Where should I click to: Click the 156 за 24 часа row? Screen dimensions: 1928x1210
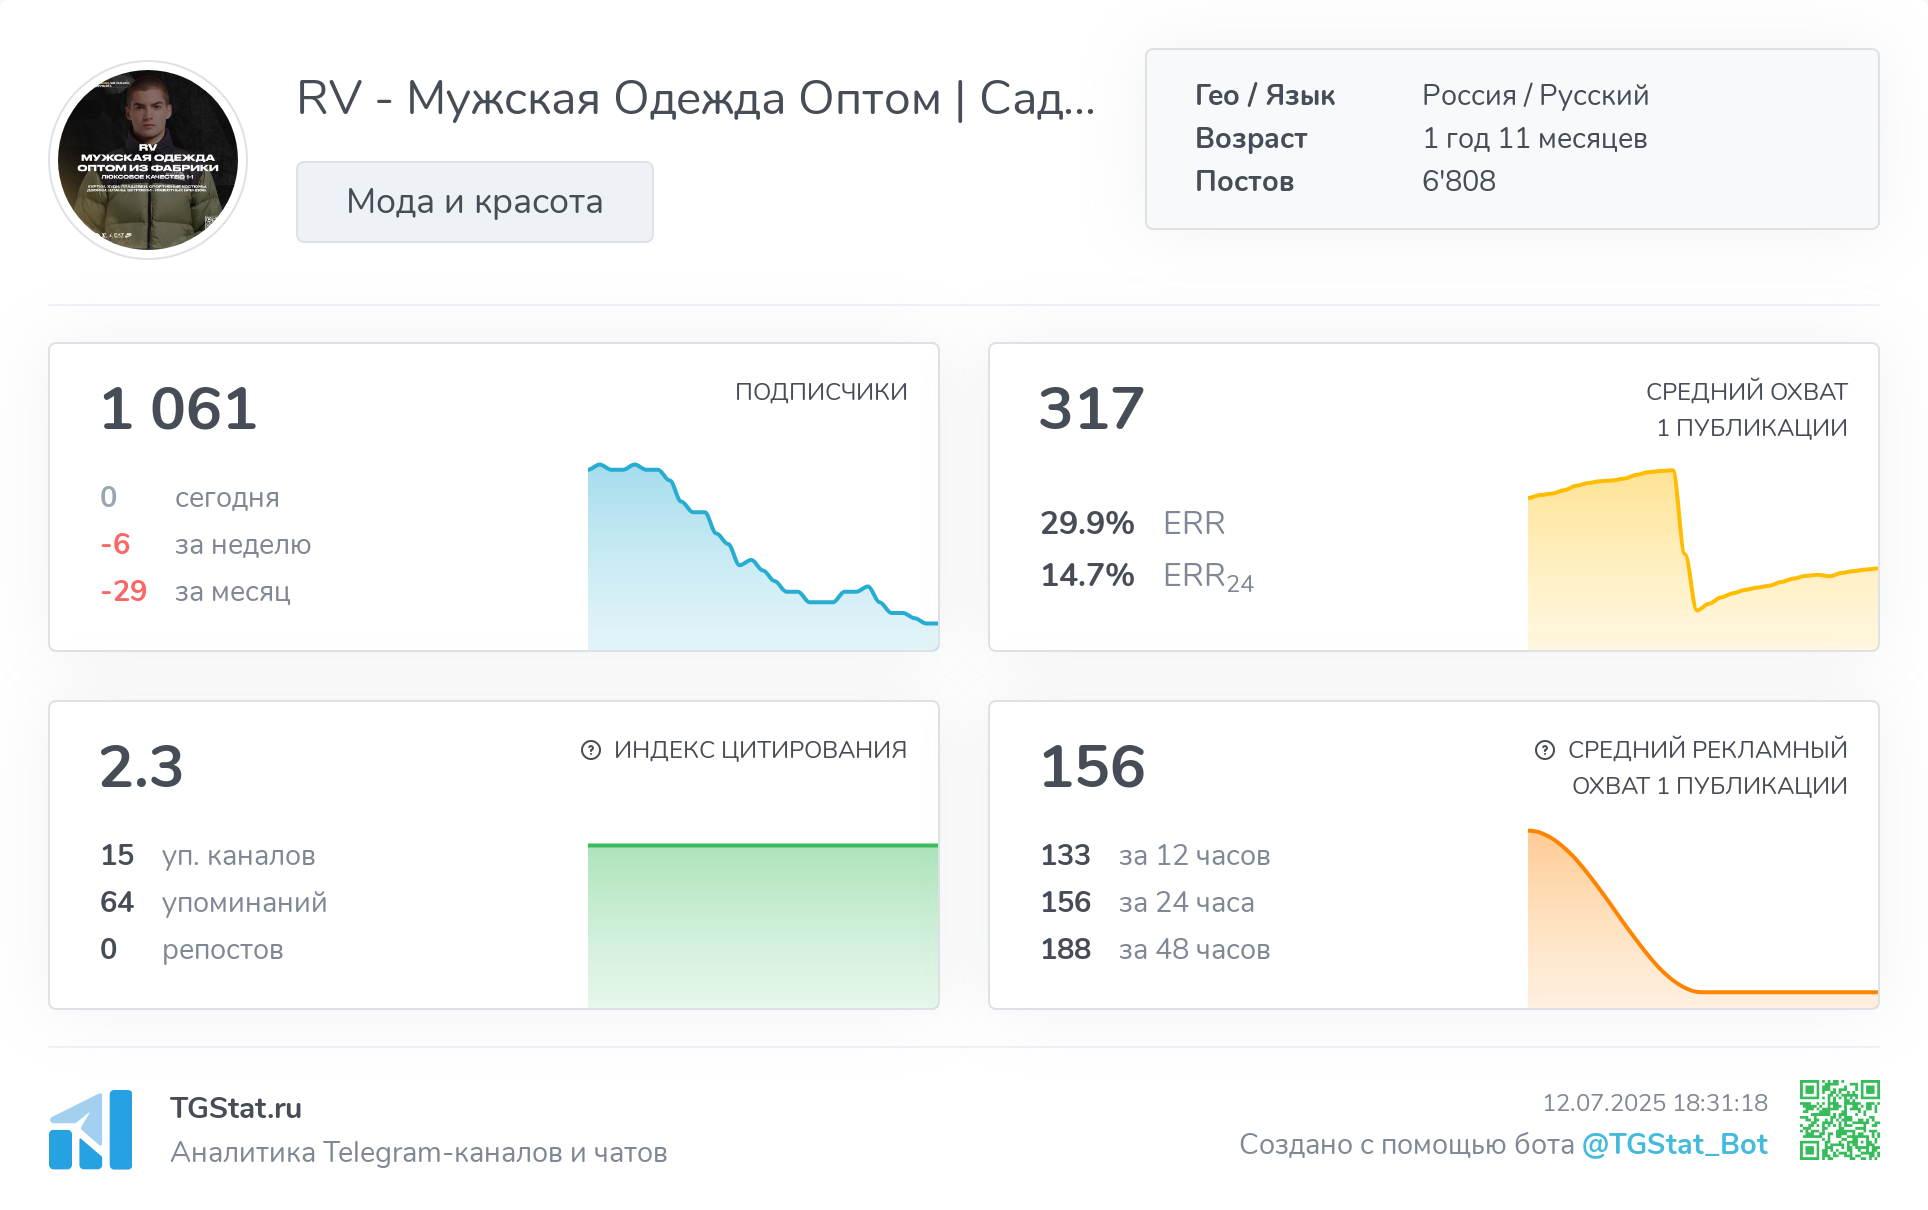[x=1148, y=902]
